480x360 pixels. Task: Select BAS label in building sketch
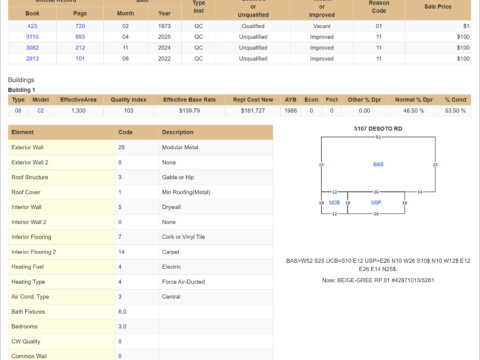(378, 164)
